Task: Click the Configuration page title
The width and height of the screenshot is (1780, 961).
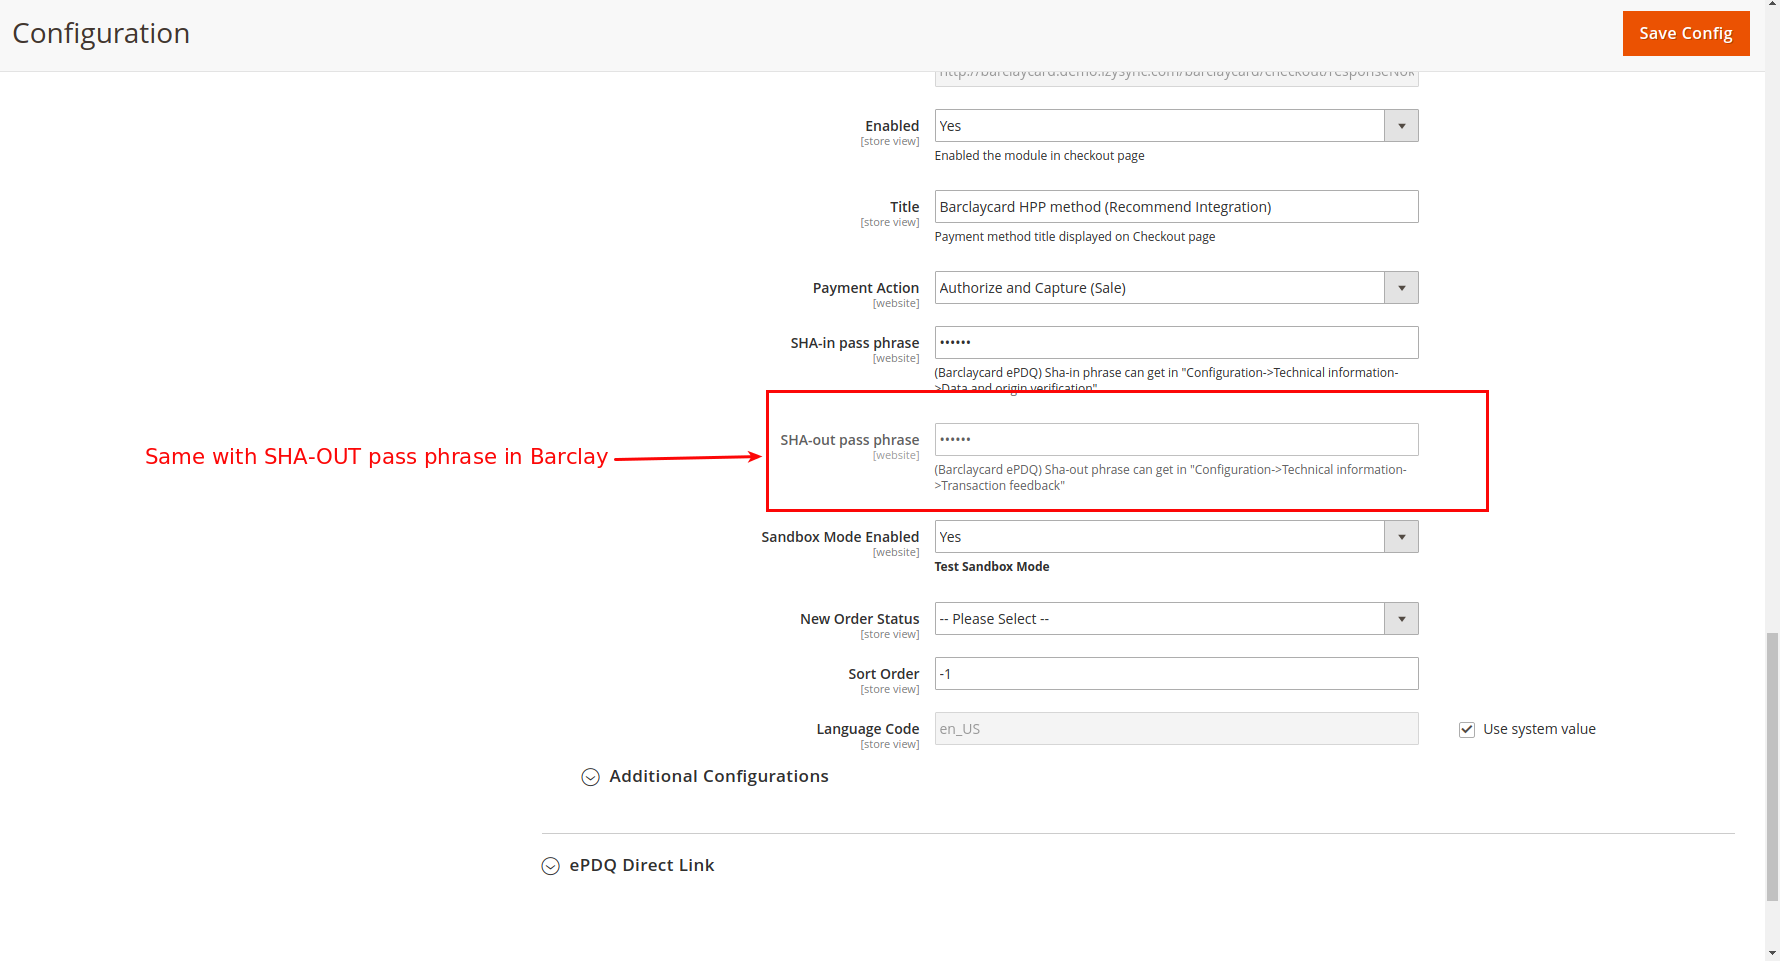Action: [x=101, y=33]
